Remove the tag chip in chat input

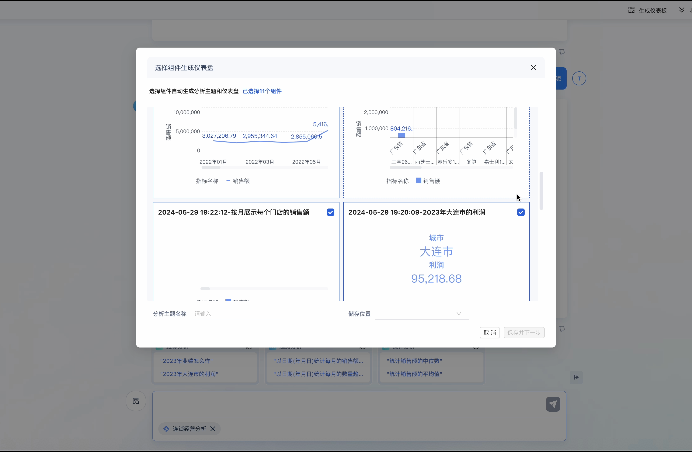(x=212, y=429)
